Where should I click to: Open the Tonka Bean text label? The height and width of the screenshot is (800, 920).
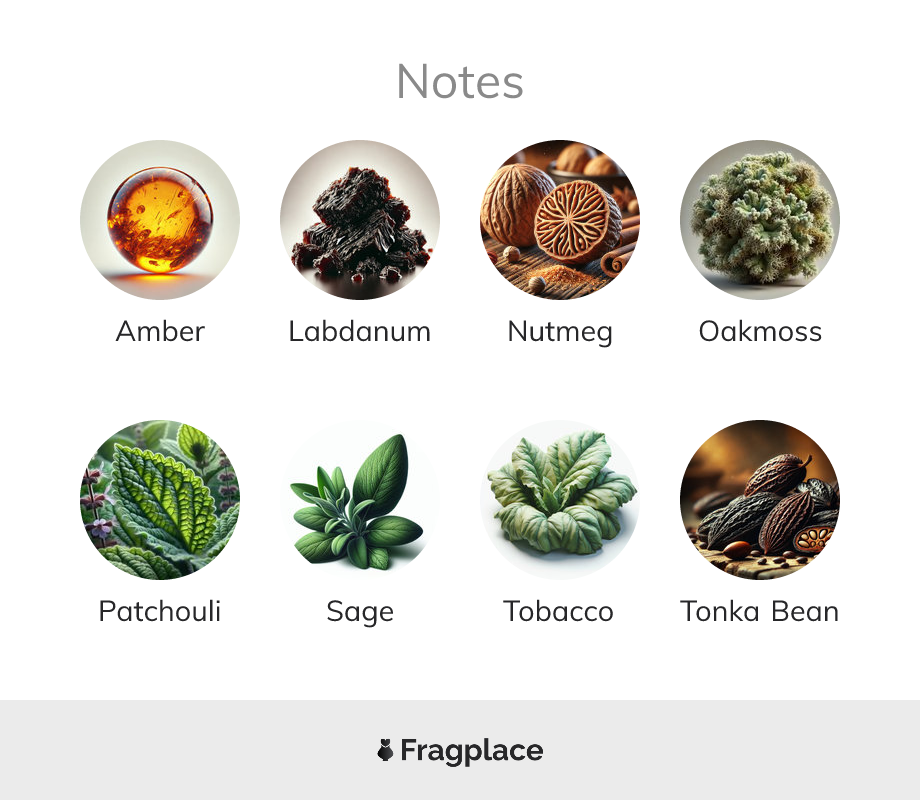pyautogui.click(x=759, y=611)
